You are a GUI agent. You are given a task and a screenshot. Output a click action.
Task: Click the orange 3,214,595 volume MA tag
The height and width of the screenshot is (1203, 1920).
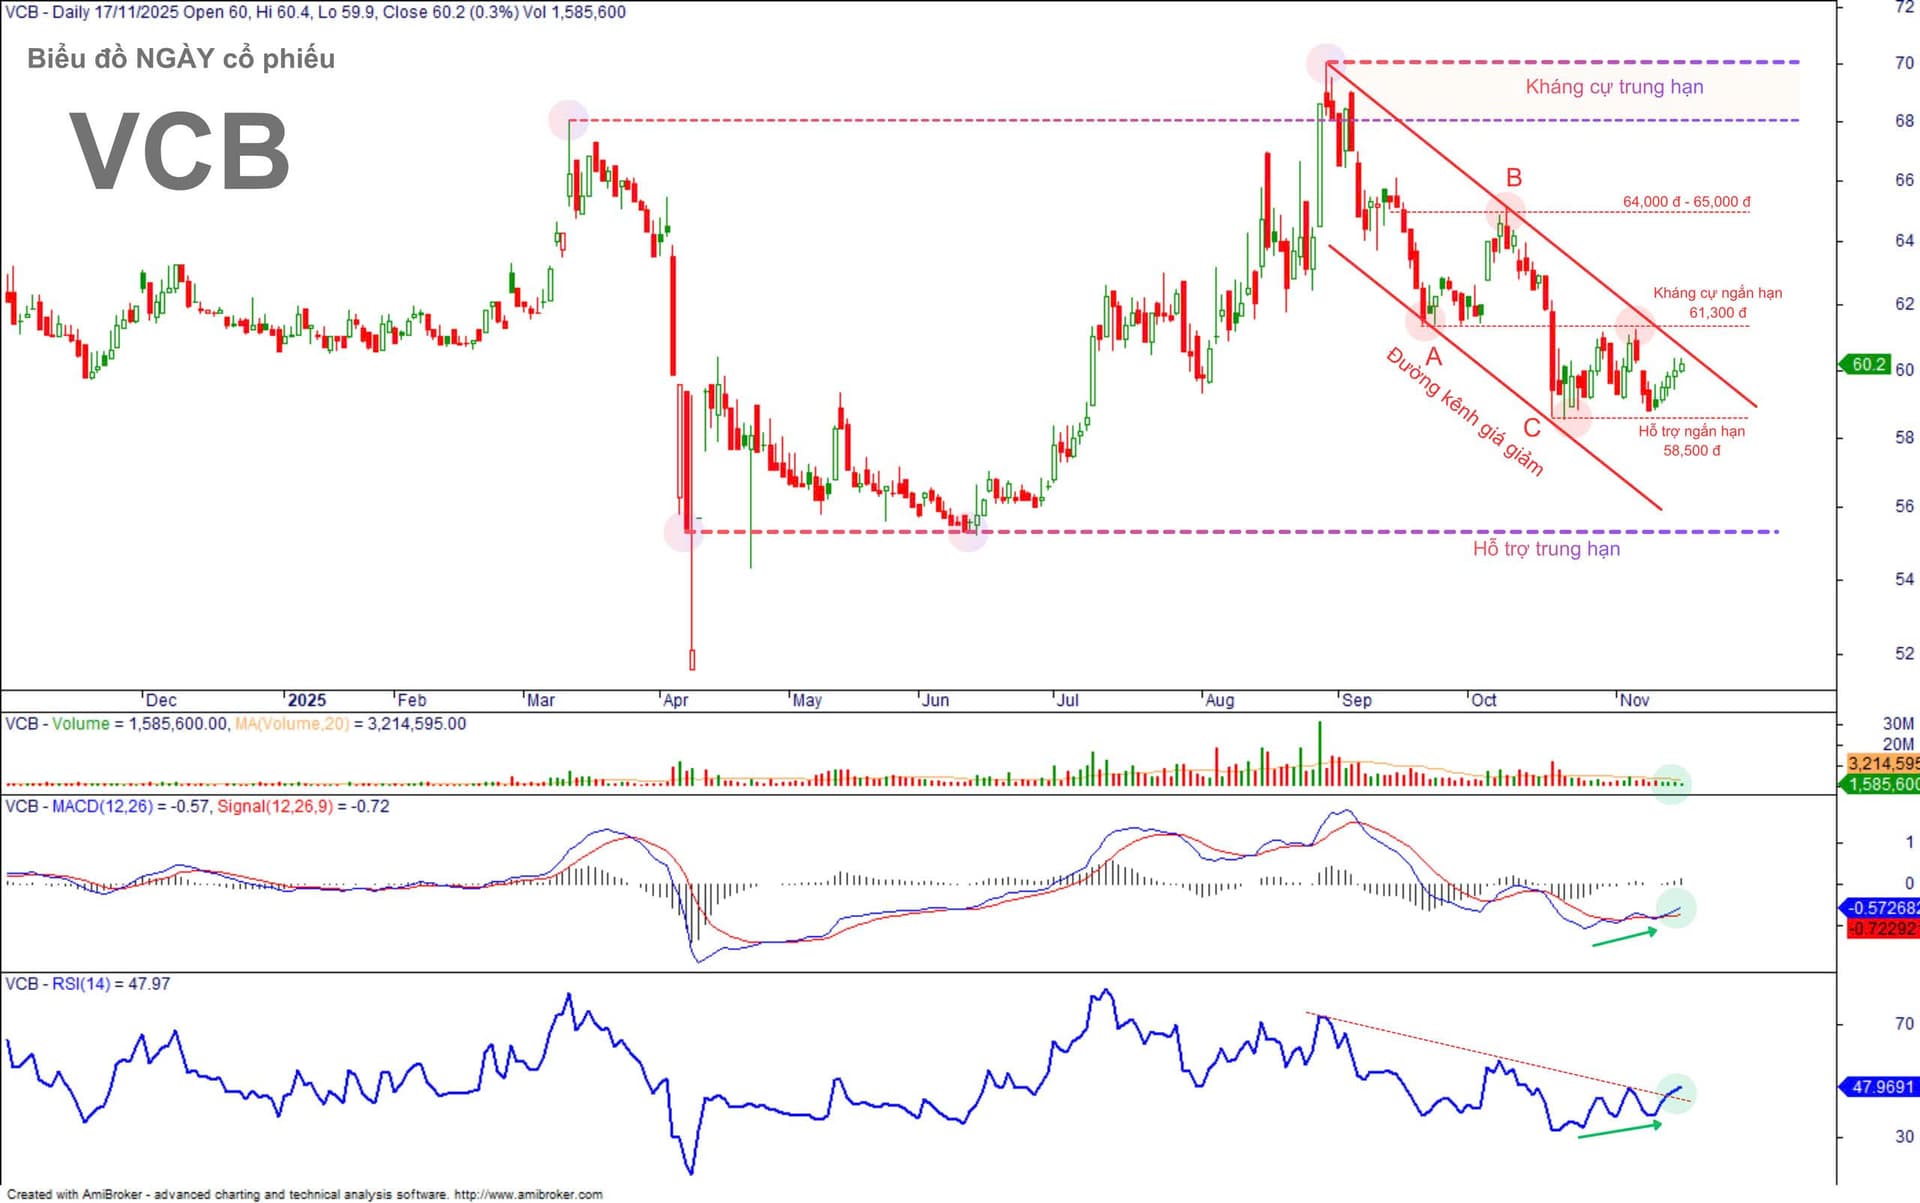(1882, 764)
